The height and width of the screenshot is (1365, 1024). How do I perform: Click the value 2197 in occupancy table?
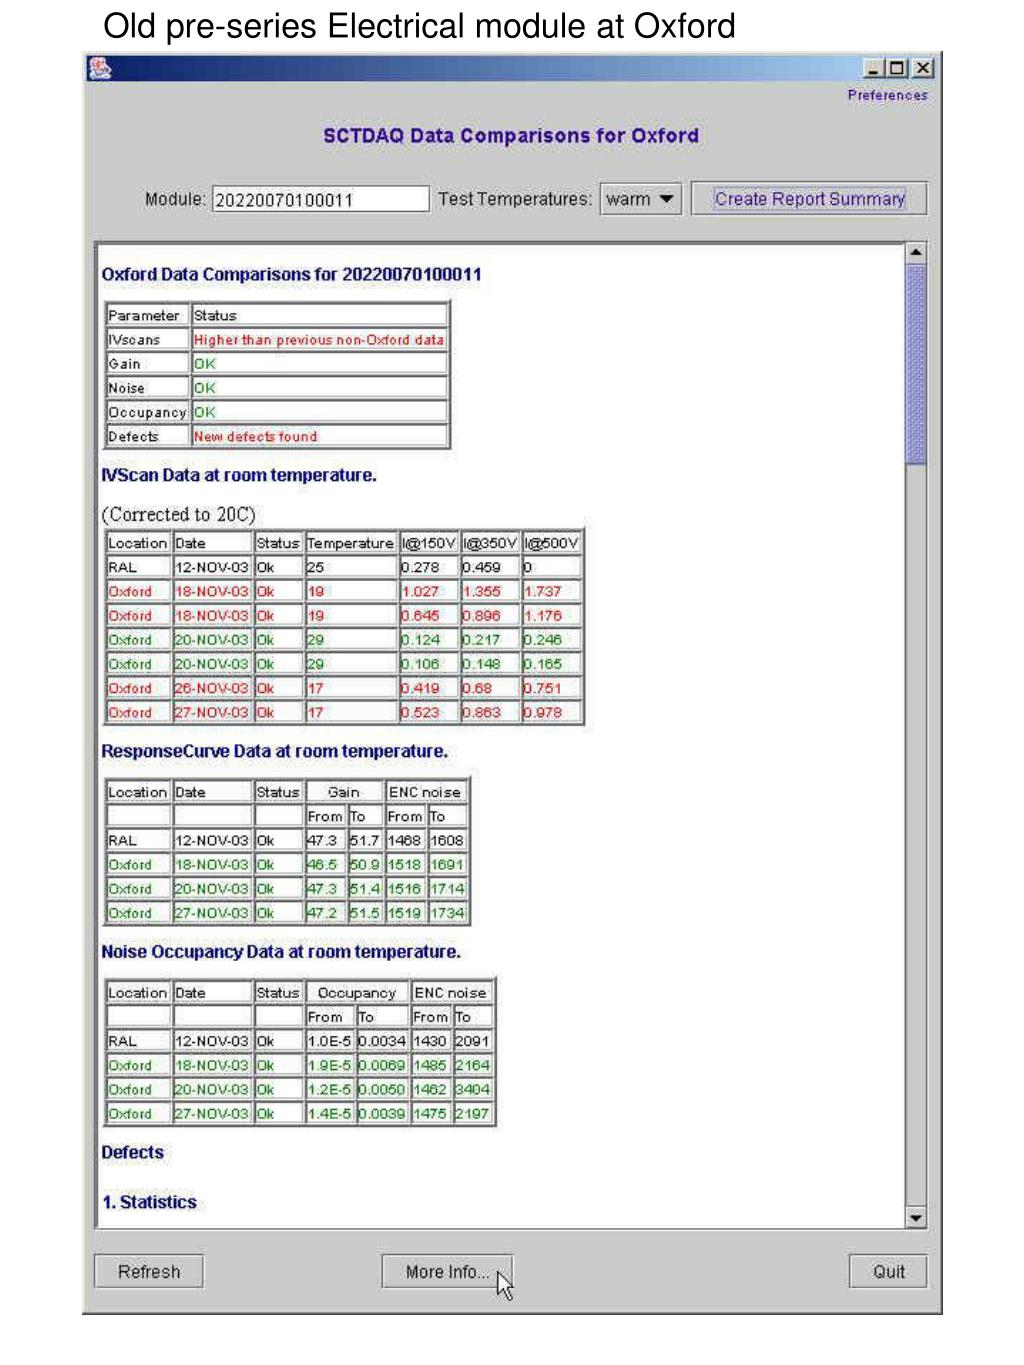click(473, 1114)
